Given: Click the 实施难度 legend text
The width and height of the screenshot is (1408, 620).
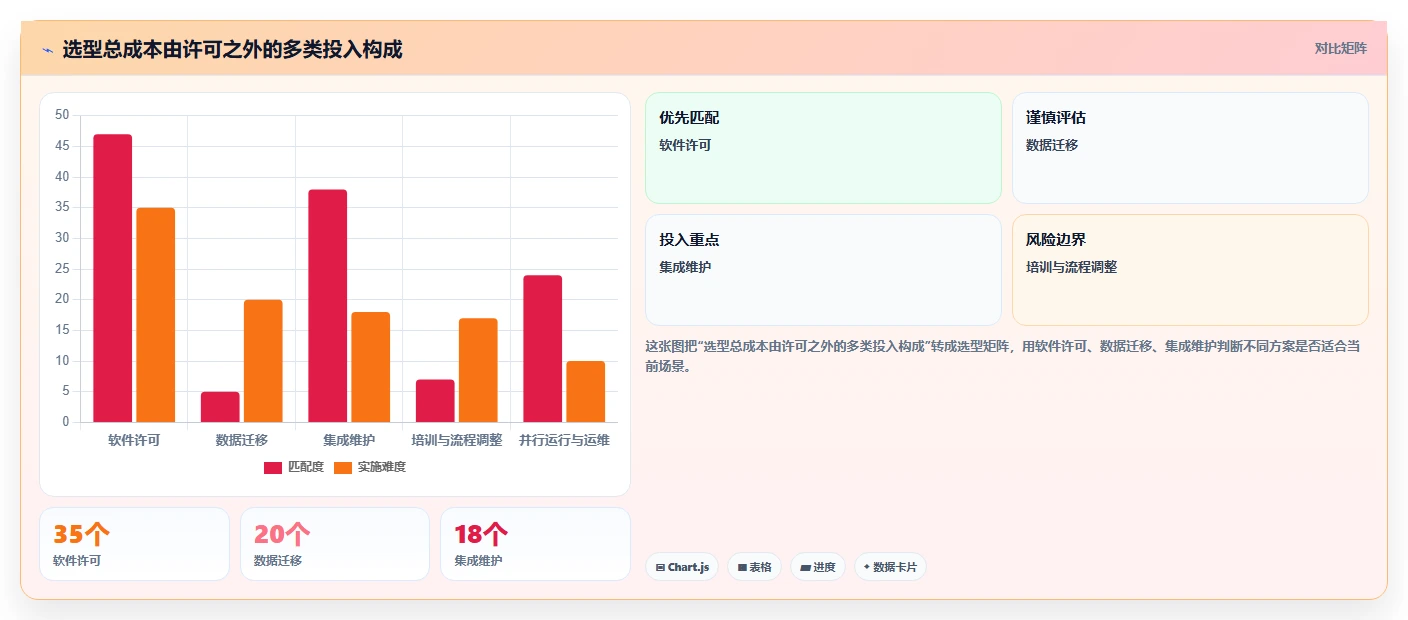Looking at the screenshot, I should tap(382, 467).
